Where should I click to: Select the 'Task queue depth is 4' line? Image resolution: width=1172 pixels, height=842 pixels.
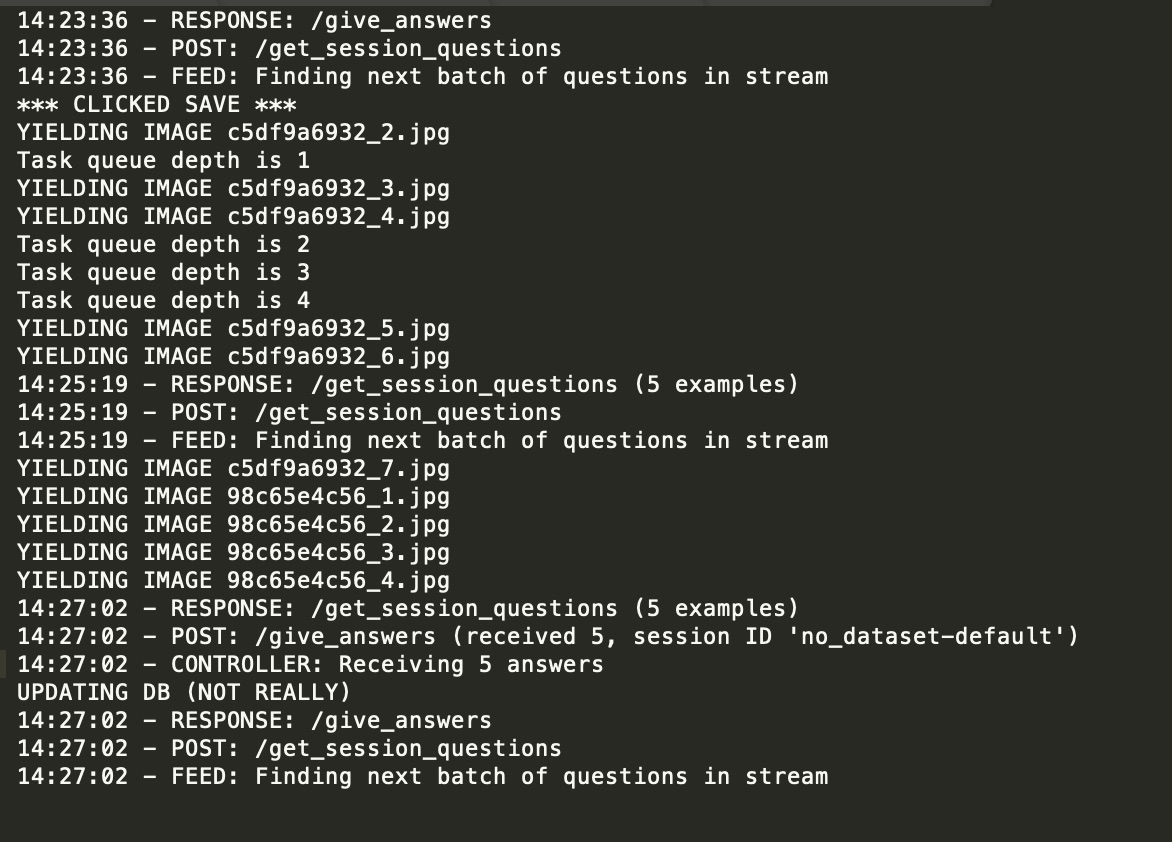[x=164, y=301]
